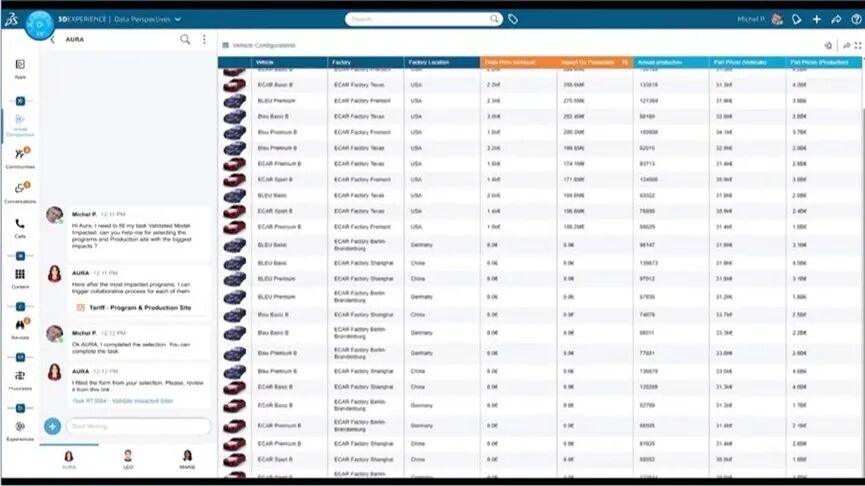Open Content grid in the sidebar
Screen dimensions: 865x486
click(20, 278)
